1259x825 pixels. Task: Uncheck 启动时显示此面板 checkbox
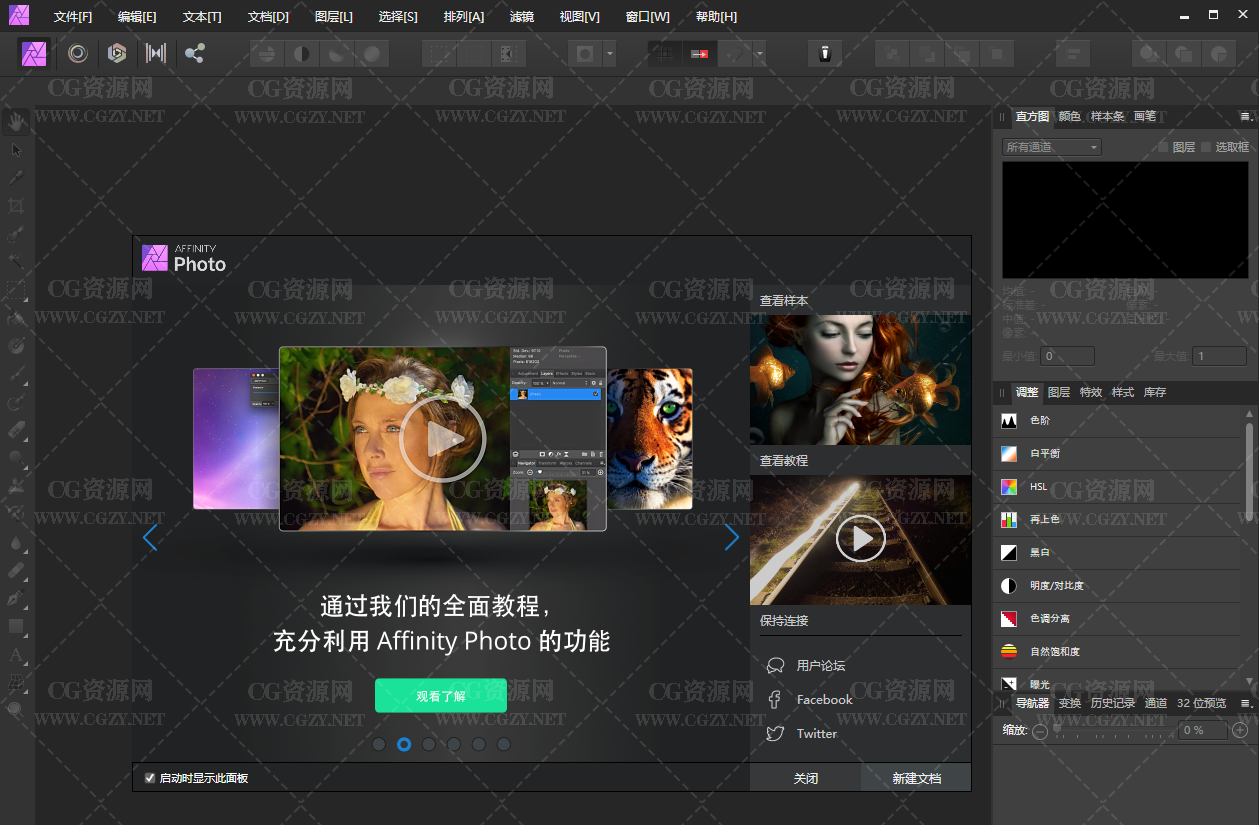[150, 778]
